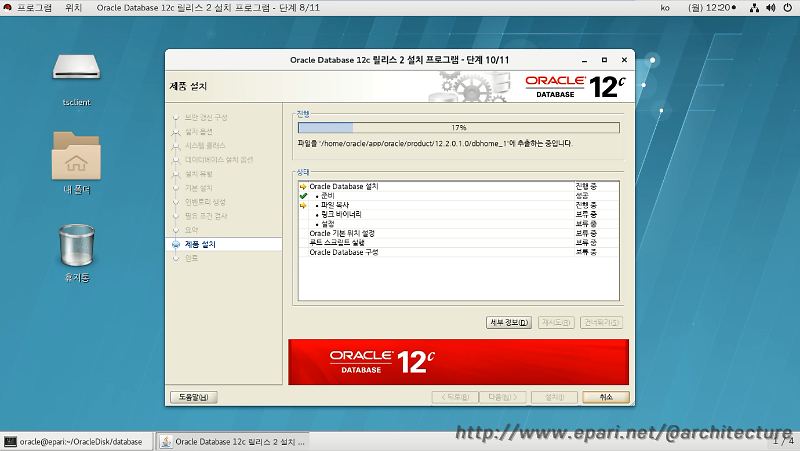Click the 파일 복사 status row
Image resolution: width=800 pixels, height=451 pixels.
pyautogui.click(x=459, y=205)
